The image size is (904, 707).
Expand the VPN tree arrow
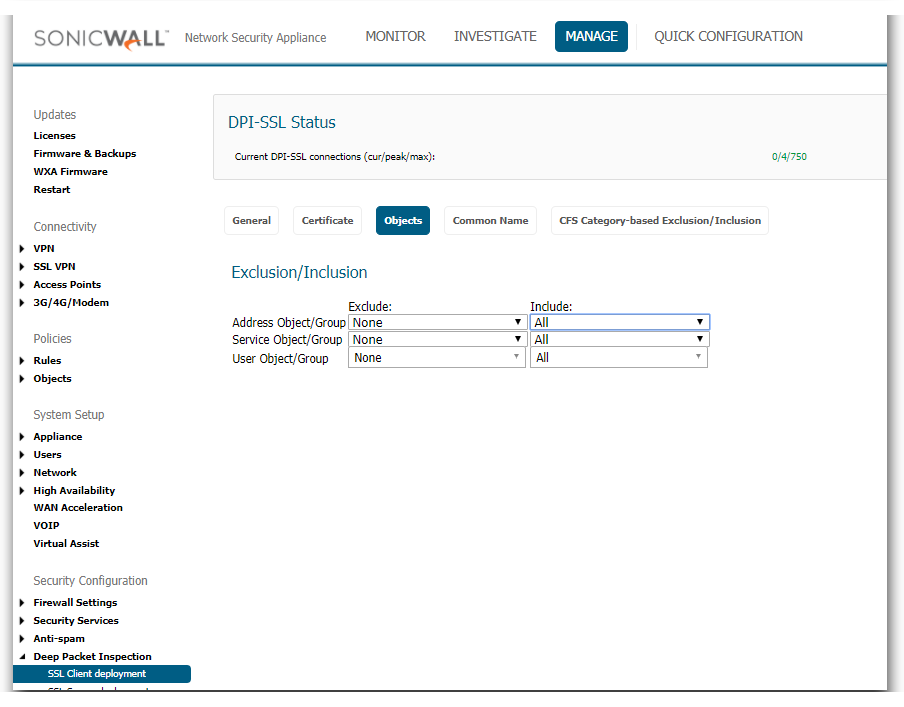pyautogui.click(x=22, y=249)
